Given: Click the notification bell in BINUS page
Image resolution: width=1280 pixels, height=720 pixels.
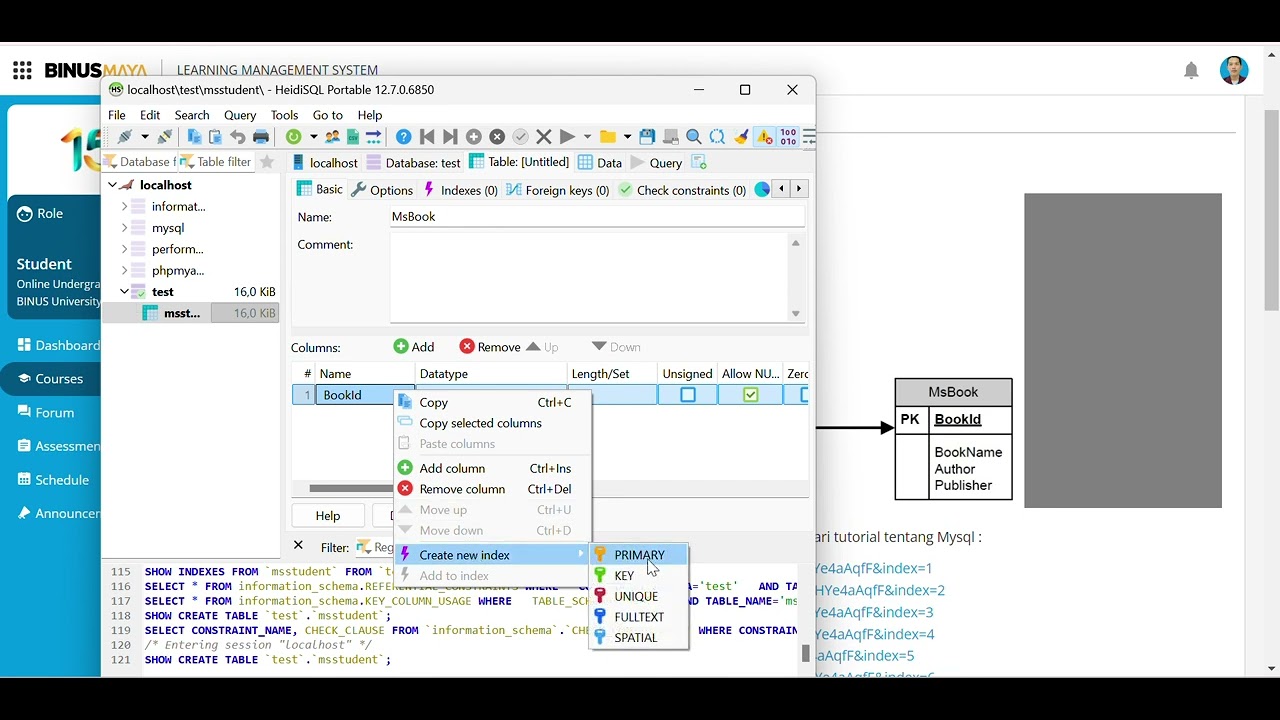Looking at the screenshot, I should (1191, 70).
